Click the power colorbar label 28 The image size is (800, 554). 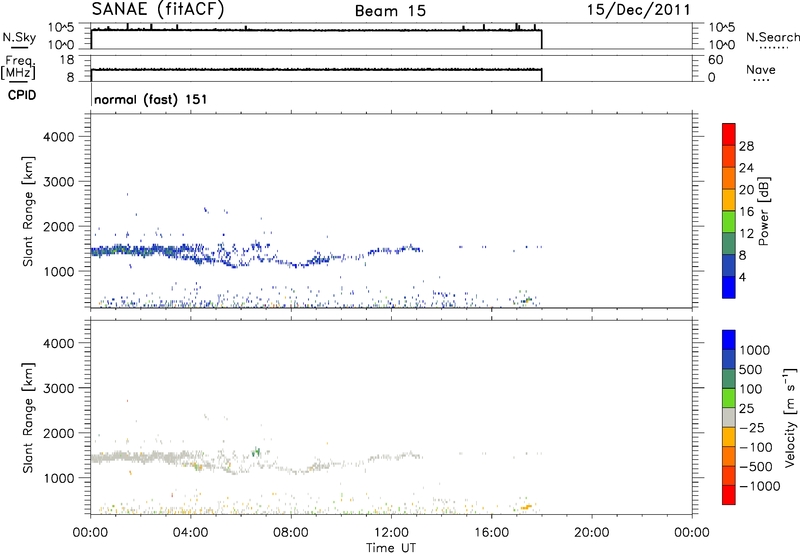point(746,146)
